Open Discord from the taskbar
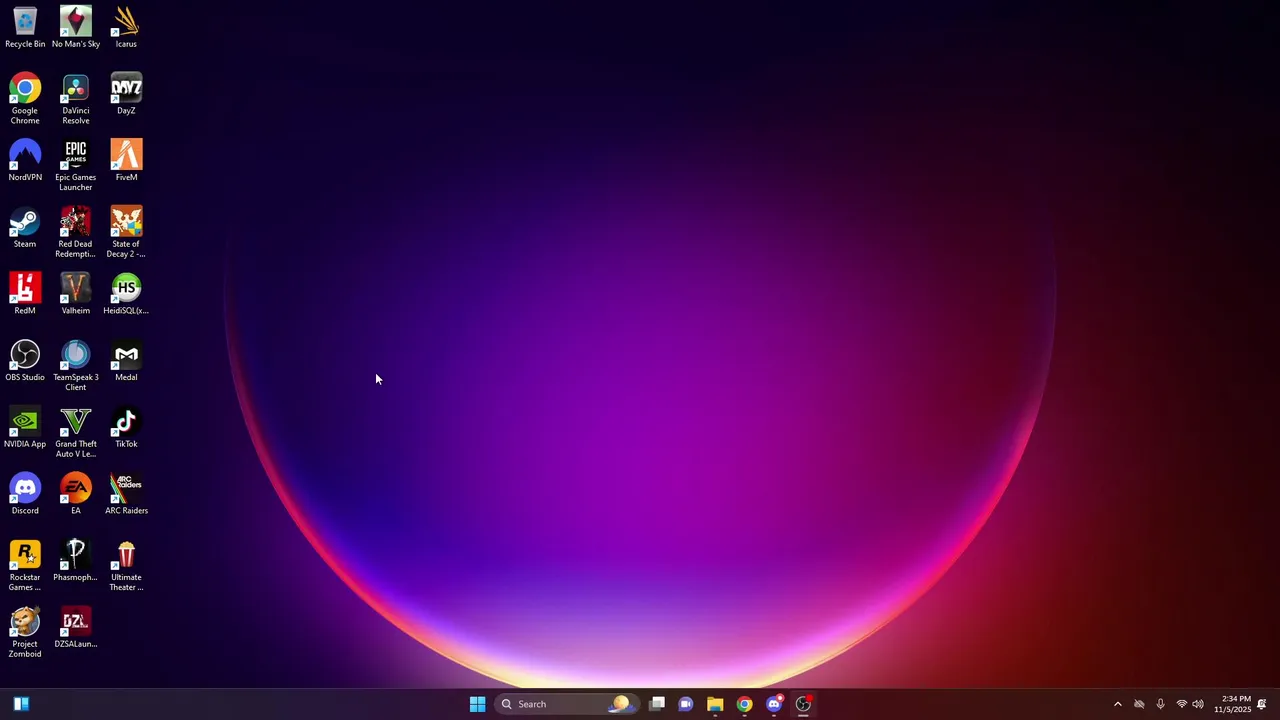The height and width of the screenshot is (720, 1280). [x=774, y=704]
